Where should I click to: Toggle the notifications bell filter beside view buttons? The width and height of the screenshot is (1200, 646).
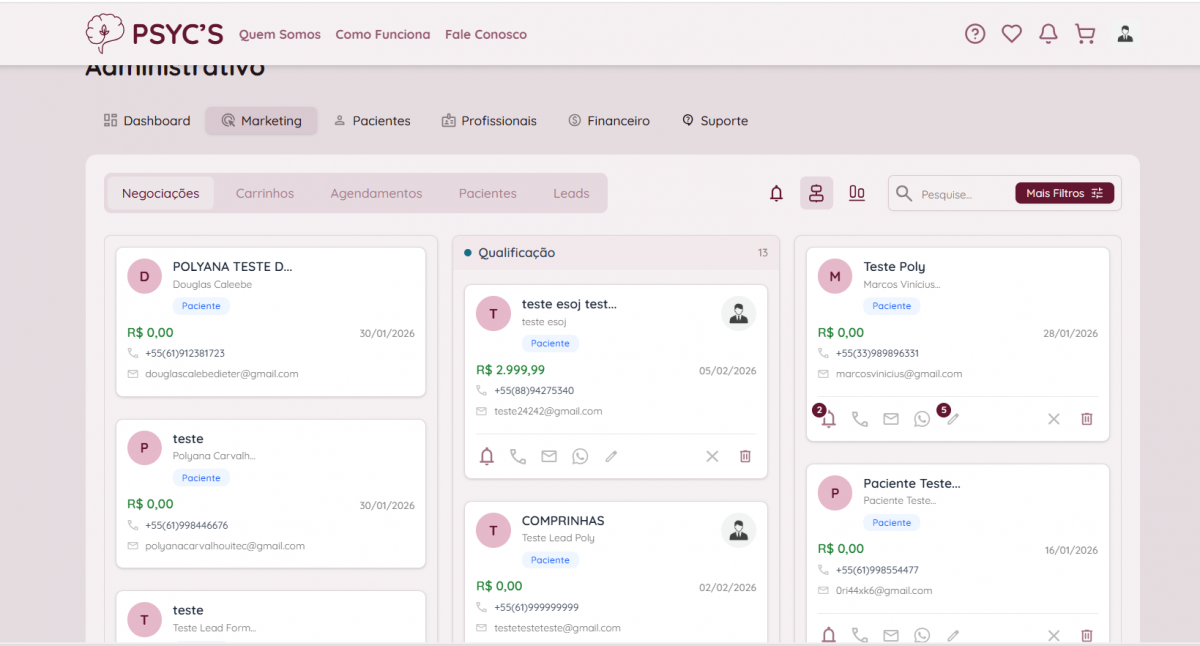pyautogui.click(x=776, y=193)
